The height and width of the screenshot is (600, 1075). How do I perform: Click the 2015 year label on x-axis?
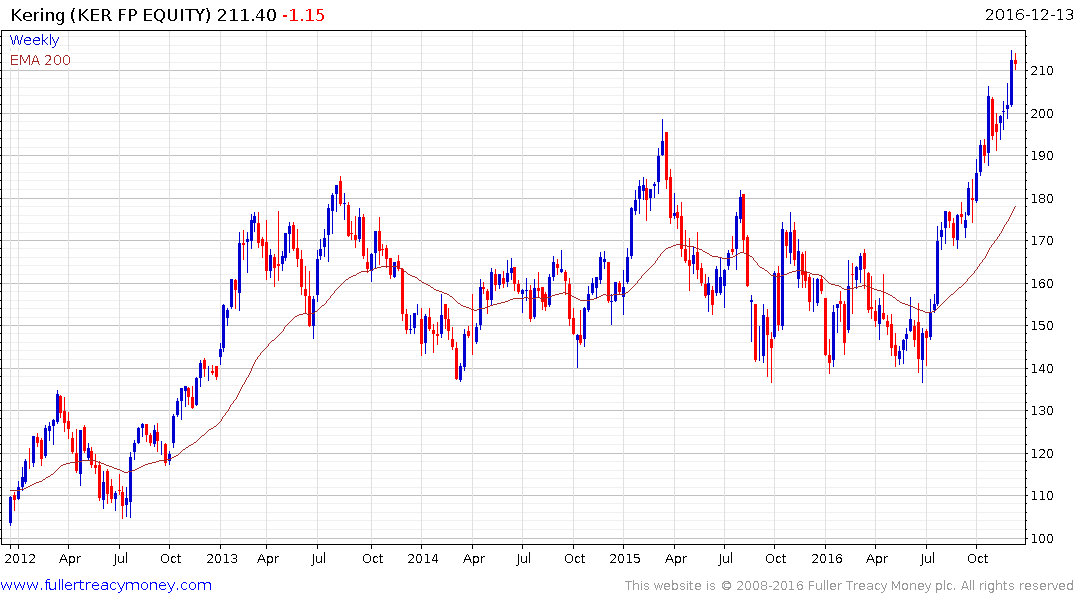pyautogui.click(x=625, y=558)
